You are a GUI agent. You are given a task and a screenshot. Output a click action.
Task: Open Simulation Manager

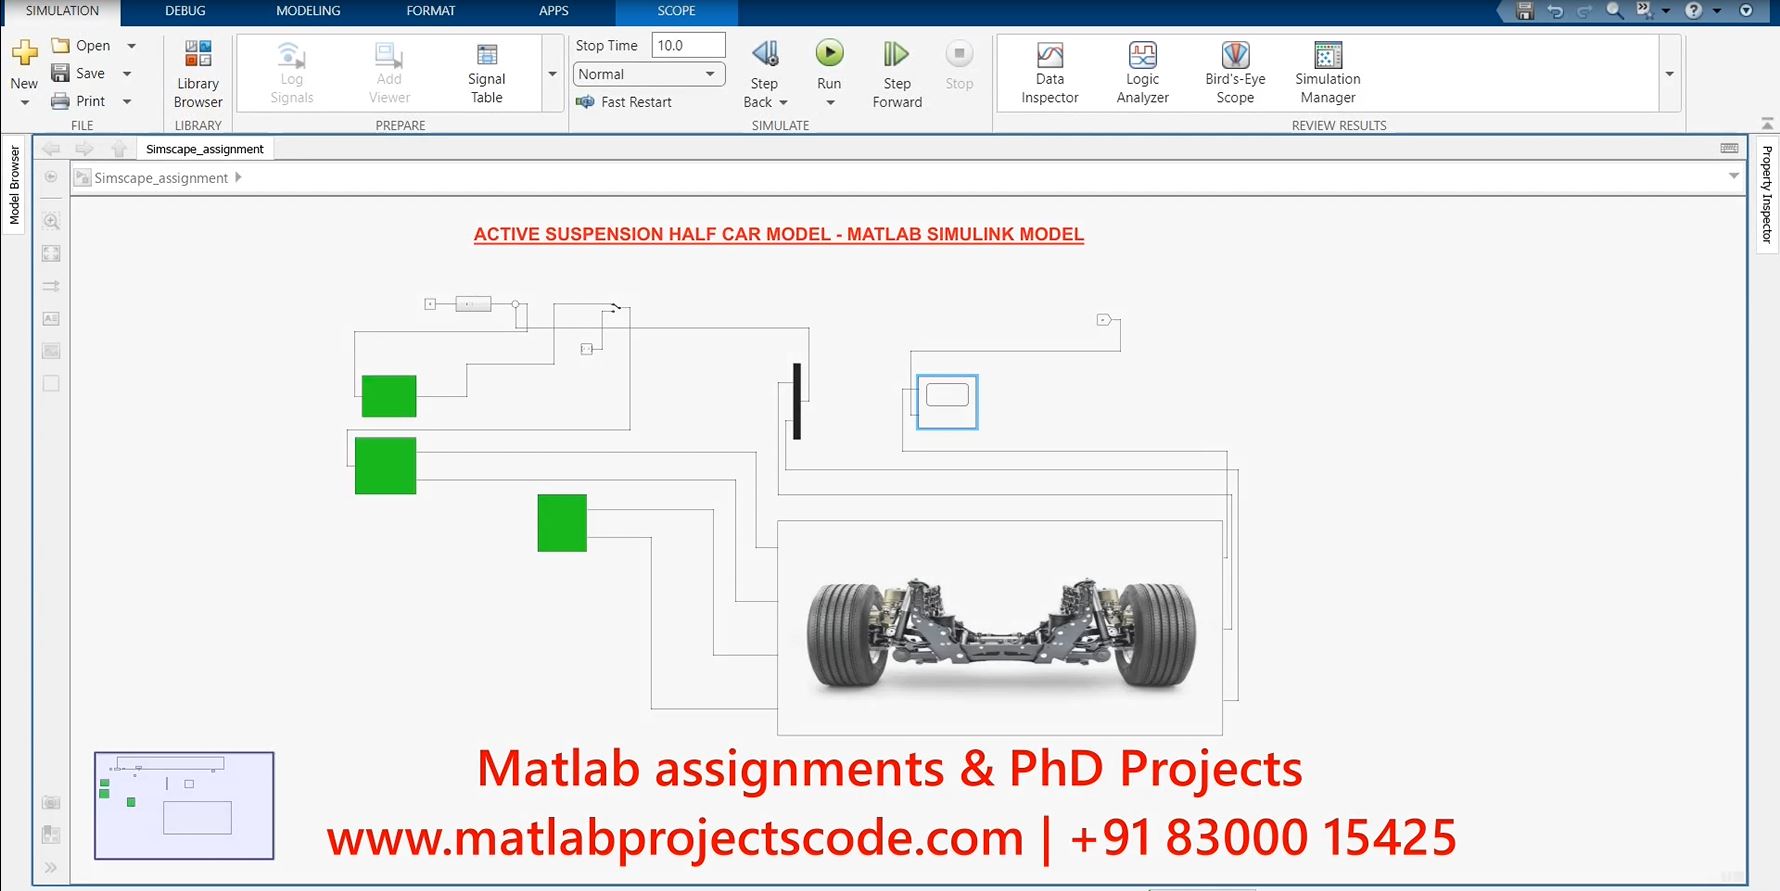1327,72
